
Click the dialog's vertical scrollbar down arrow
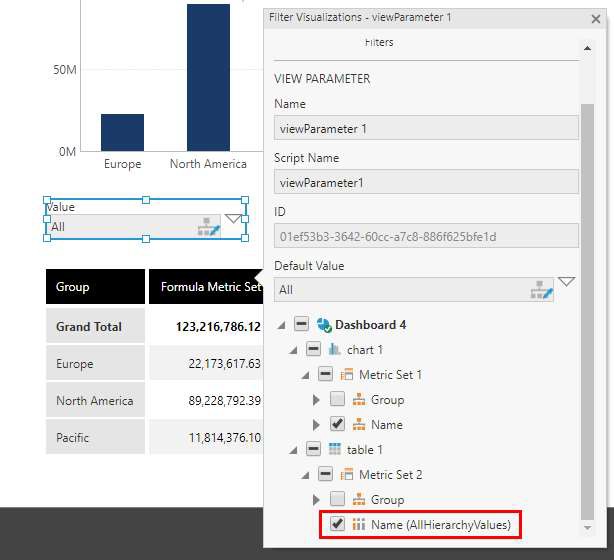pos(589,526)
